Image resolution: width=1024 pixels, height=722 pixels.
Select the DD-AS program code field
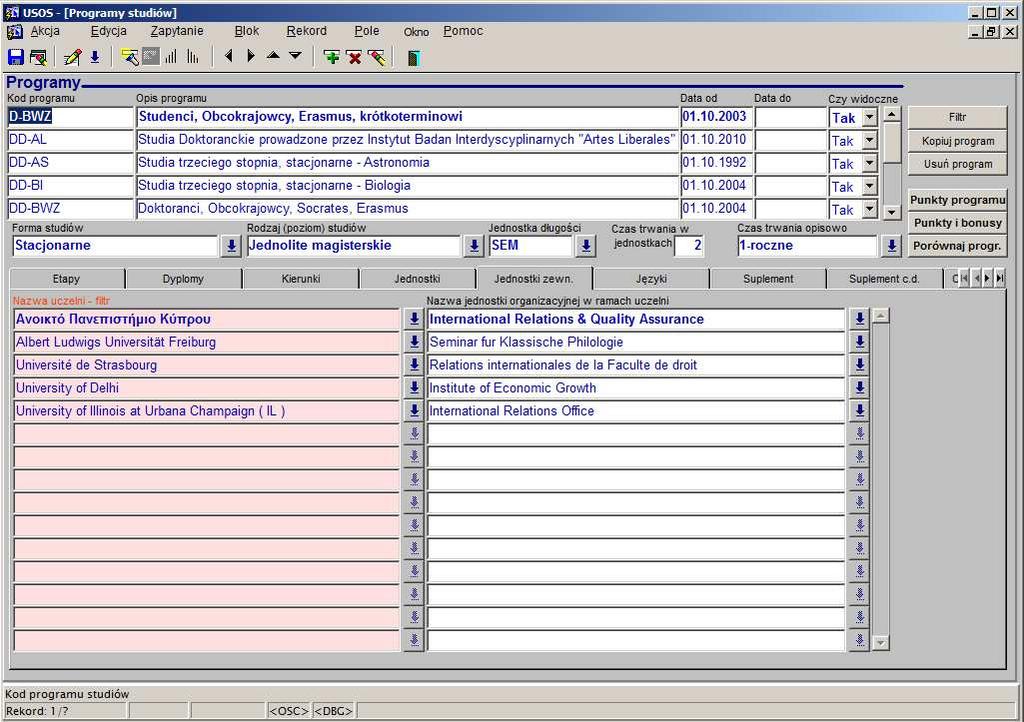(x=71, y=163)
